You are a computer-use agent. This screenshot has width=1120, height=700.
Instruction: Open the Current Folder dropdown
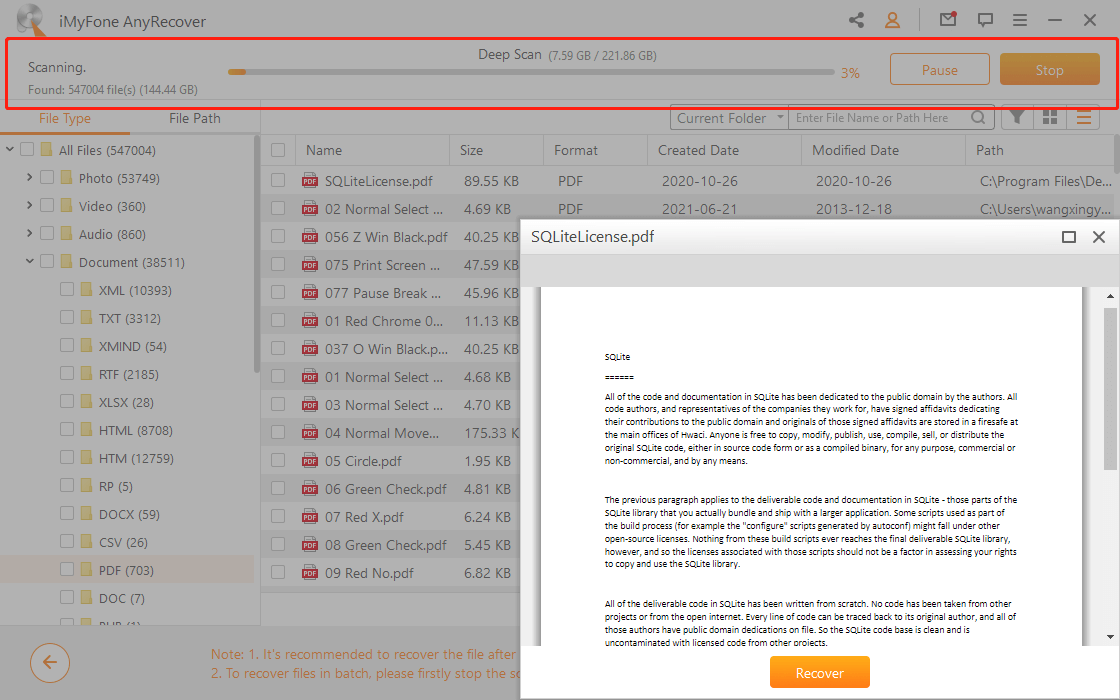[729, 118]
